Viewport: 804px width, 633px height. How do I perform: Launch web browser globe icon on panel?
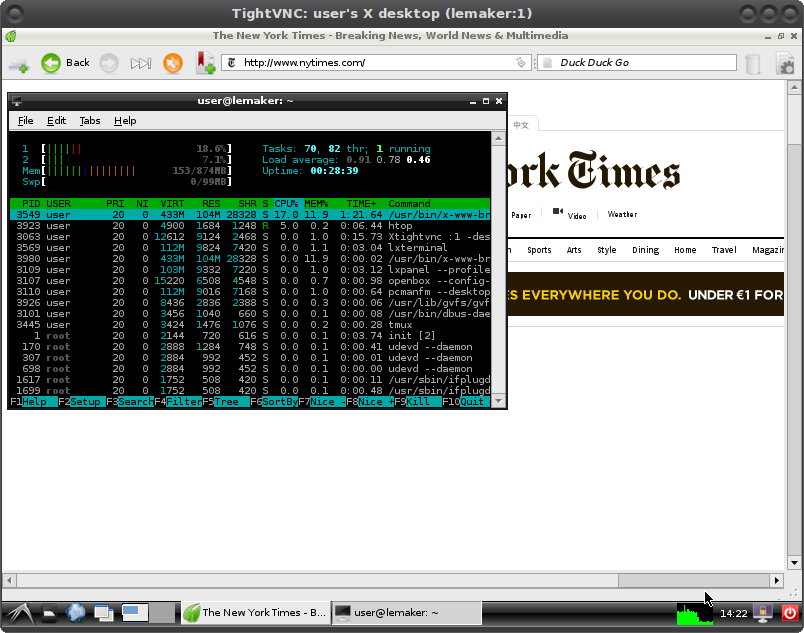[76, 613]
